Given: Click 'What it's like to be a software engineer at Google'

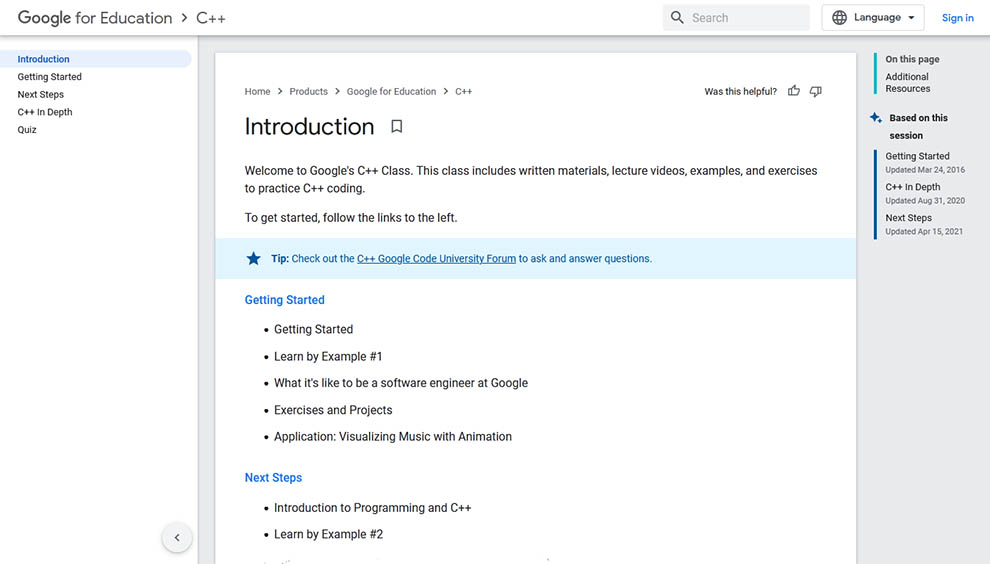Looking at the screenshot, I should tap(401, 383).
